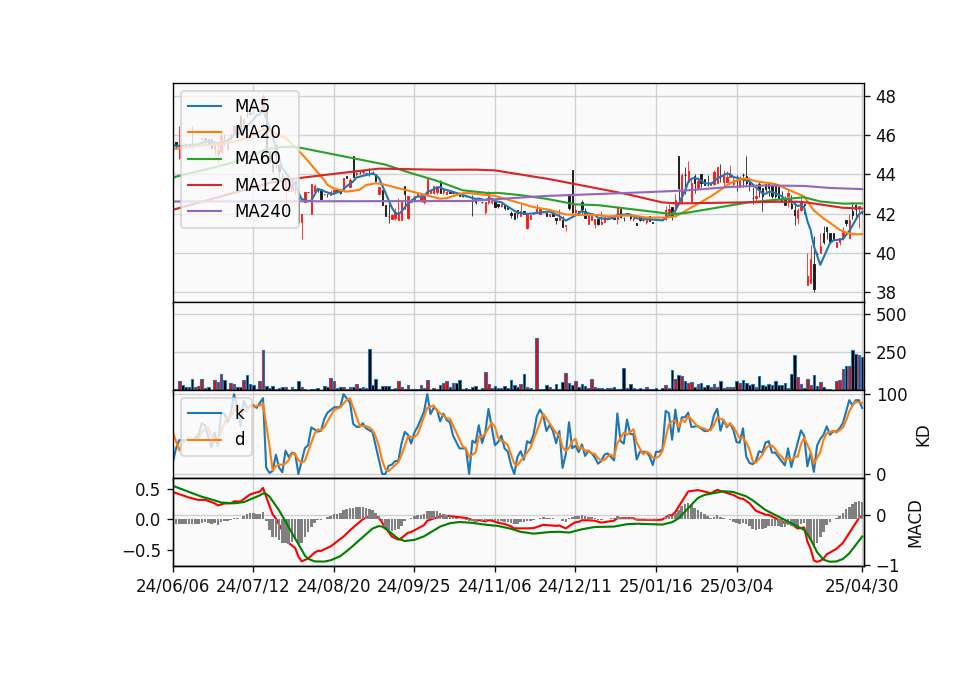Image resolution: width=960 pixels, height=690 pixels.
Task: Click the blue MA5 legend line sample
Action: tap(204, 106)
